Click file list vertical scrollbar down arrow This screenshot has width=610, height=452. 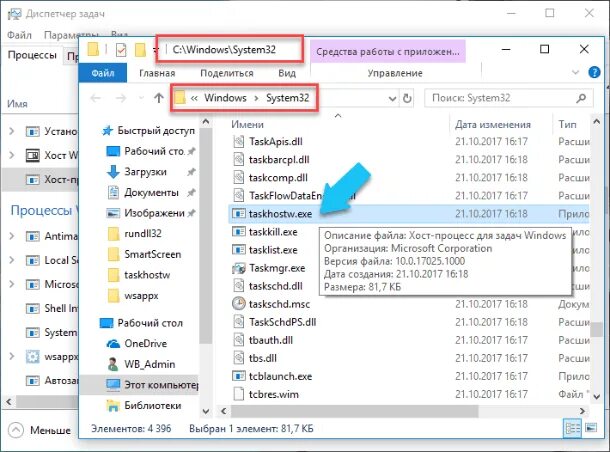click(596, 397)
